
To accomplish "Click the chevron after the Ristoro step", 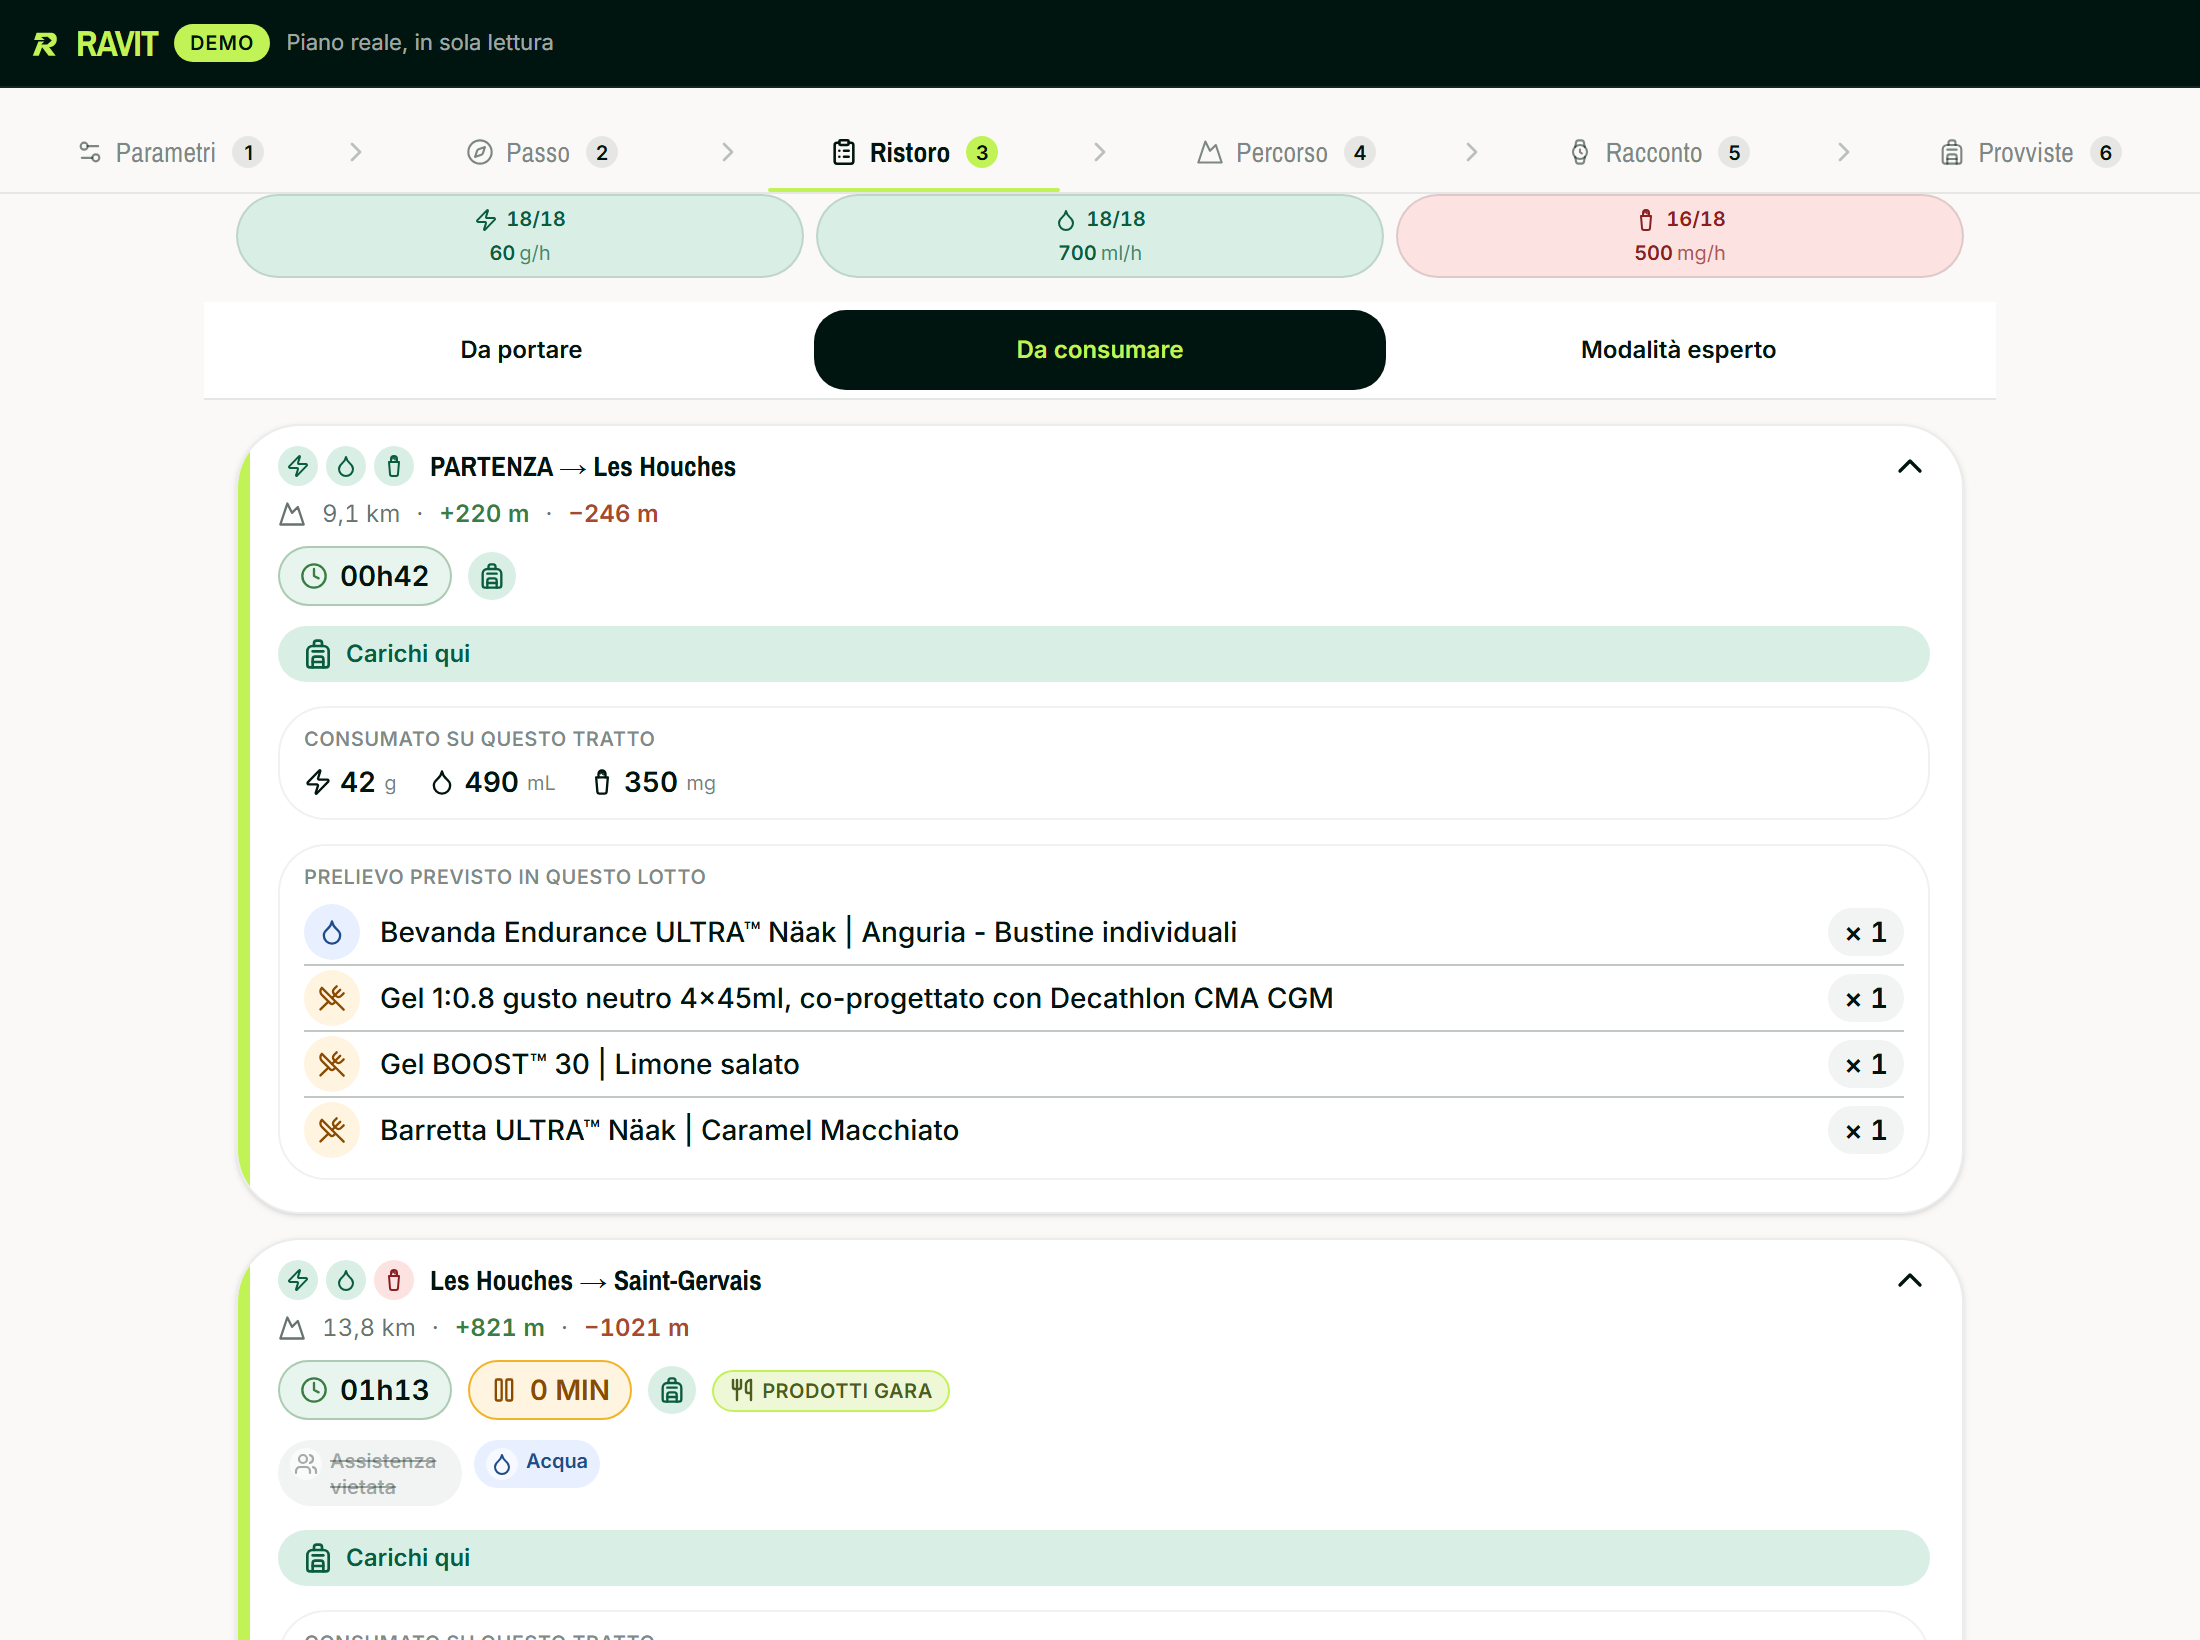I will pos(1099,152).
